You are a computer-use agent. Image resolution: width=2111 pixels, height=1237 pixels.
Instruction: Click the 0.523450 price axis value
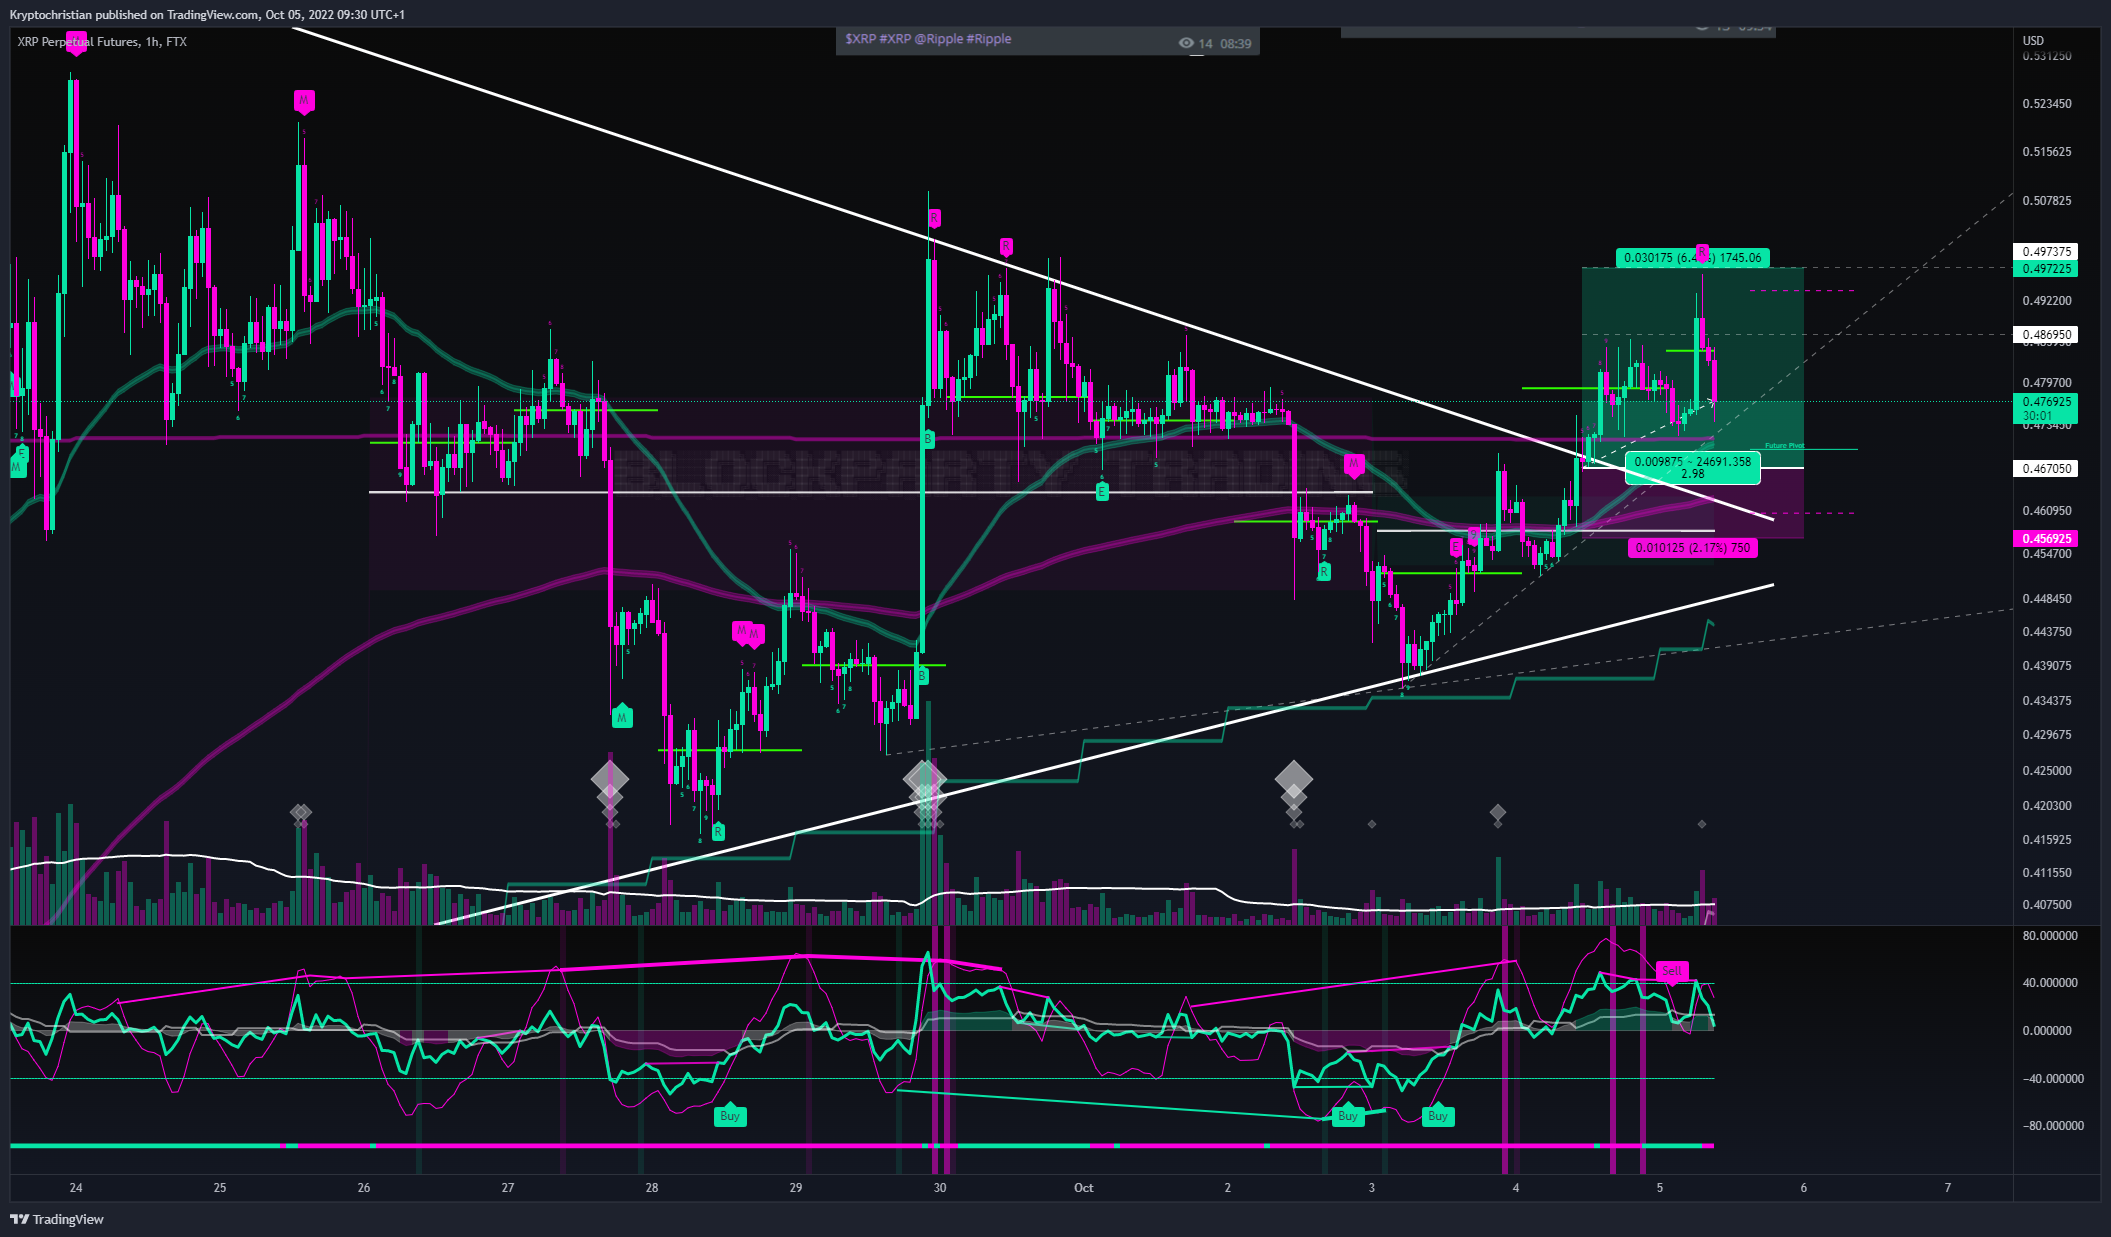[2047, 104]
